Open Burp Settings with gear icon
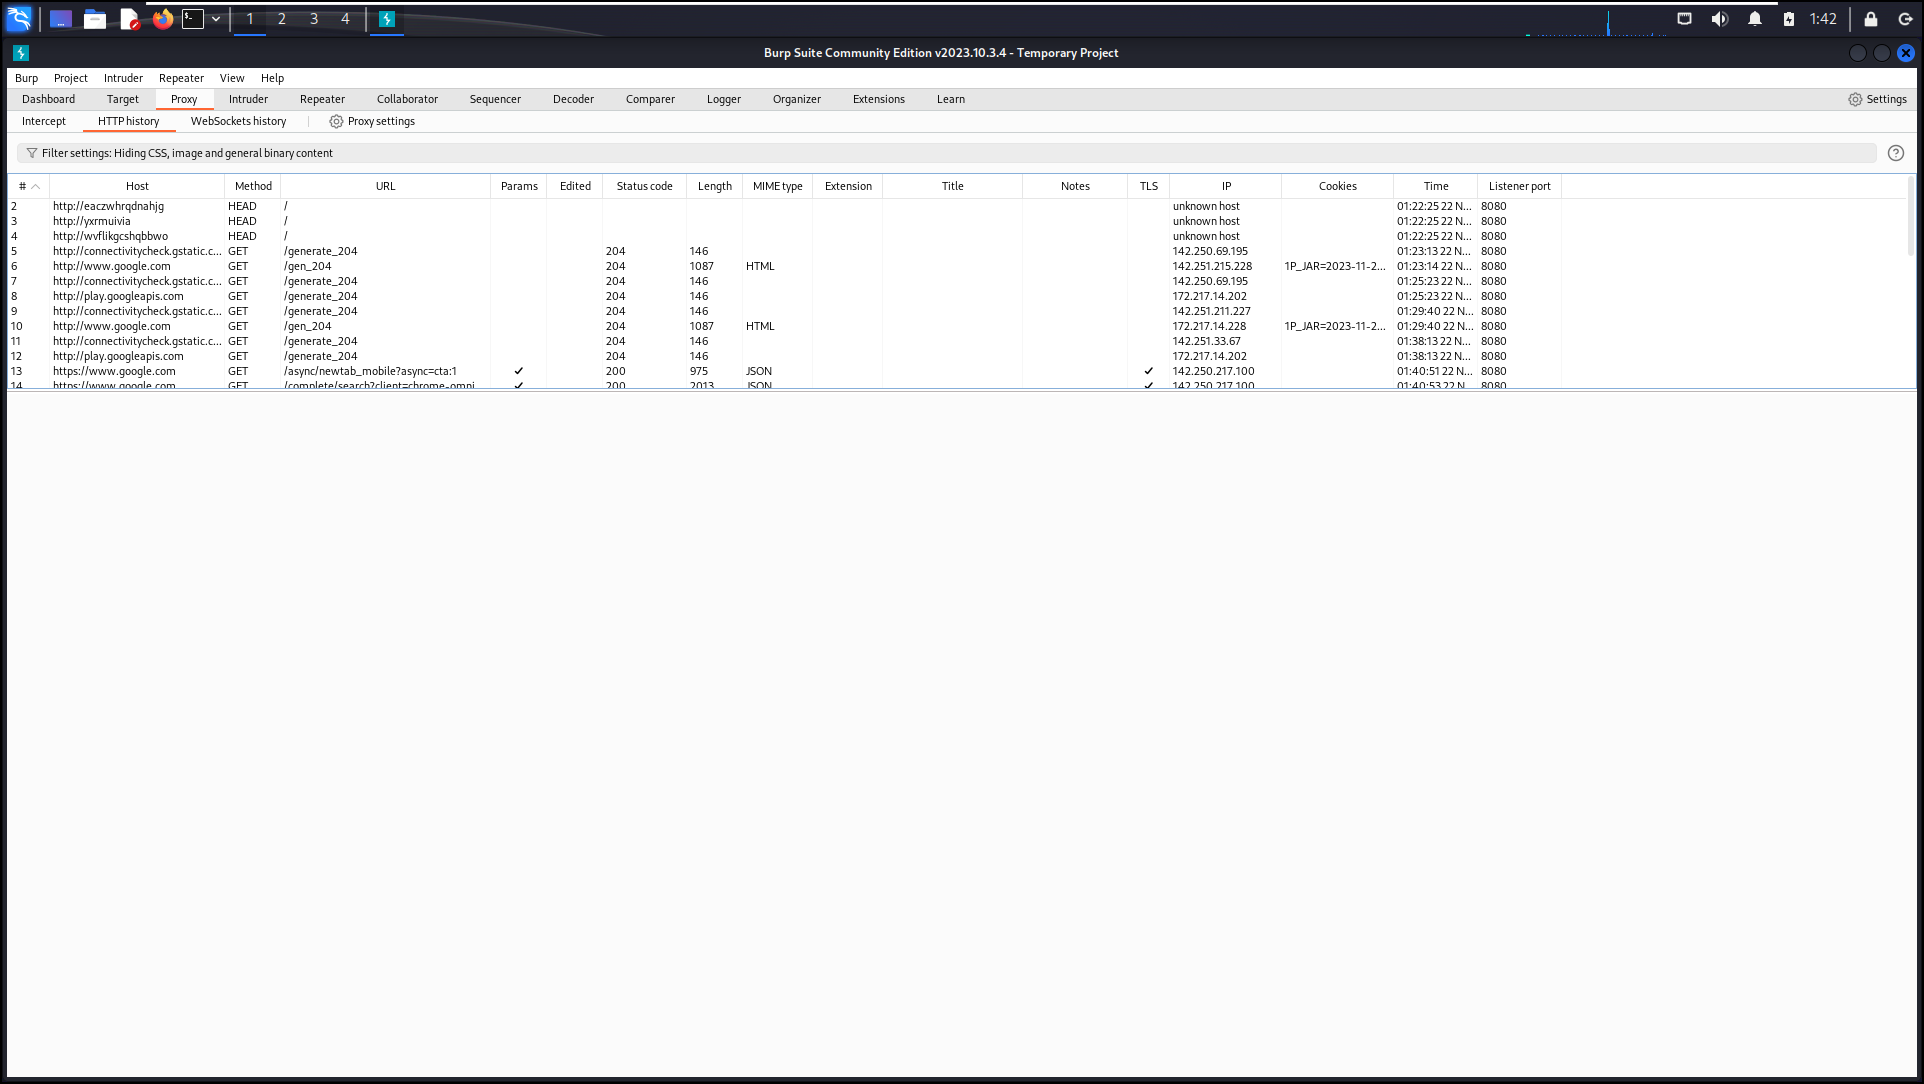The width and height of the screenshot is (1924, 1084). (x=1877, y=99)
